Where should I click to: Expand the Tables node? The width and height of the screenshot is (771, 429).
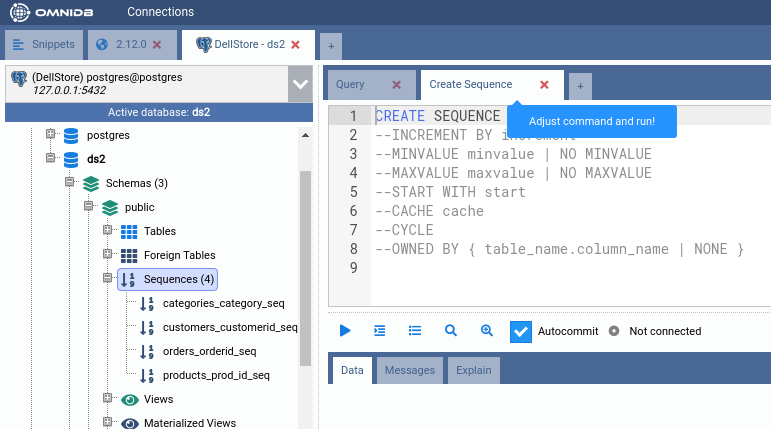tap(108, 230)
